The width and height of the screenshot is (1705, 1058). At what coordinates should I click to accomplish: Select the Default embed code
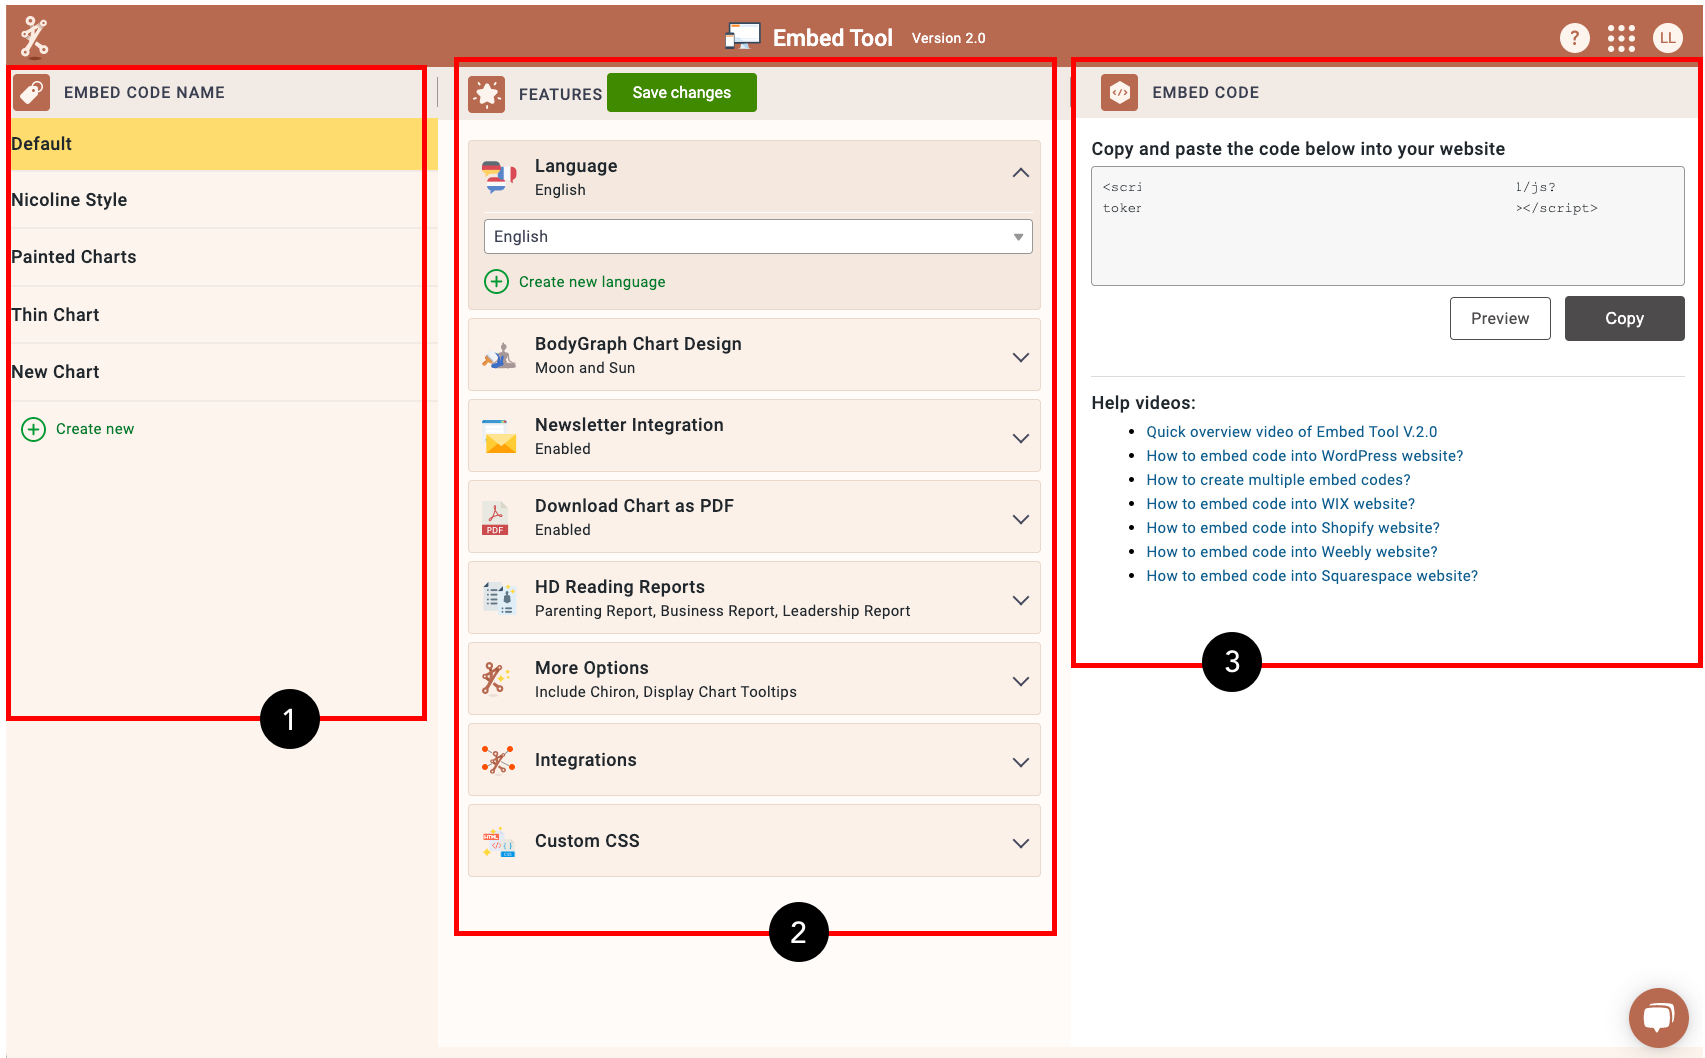224,144
